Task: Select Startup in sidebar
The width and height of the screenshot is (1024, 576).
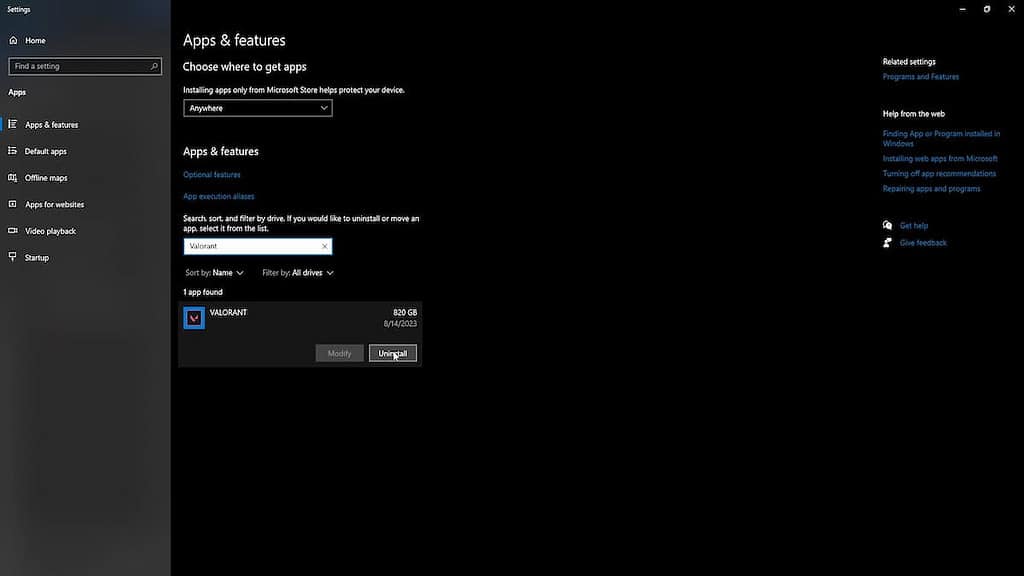Action: (x=85, y=258)
